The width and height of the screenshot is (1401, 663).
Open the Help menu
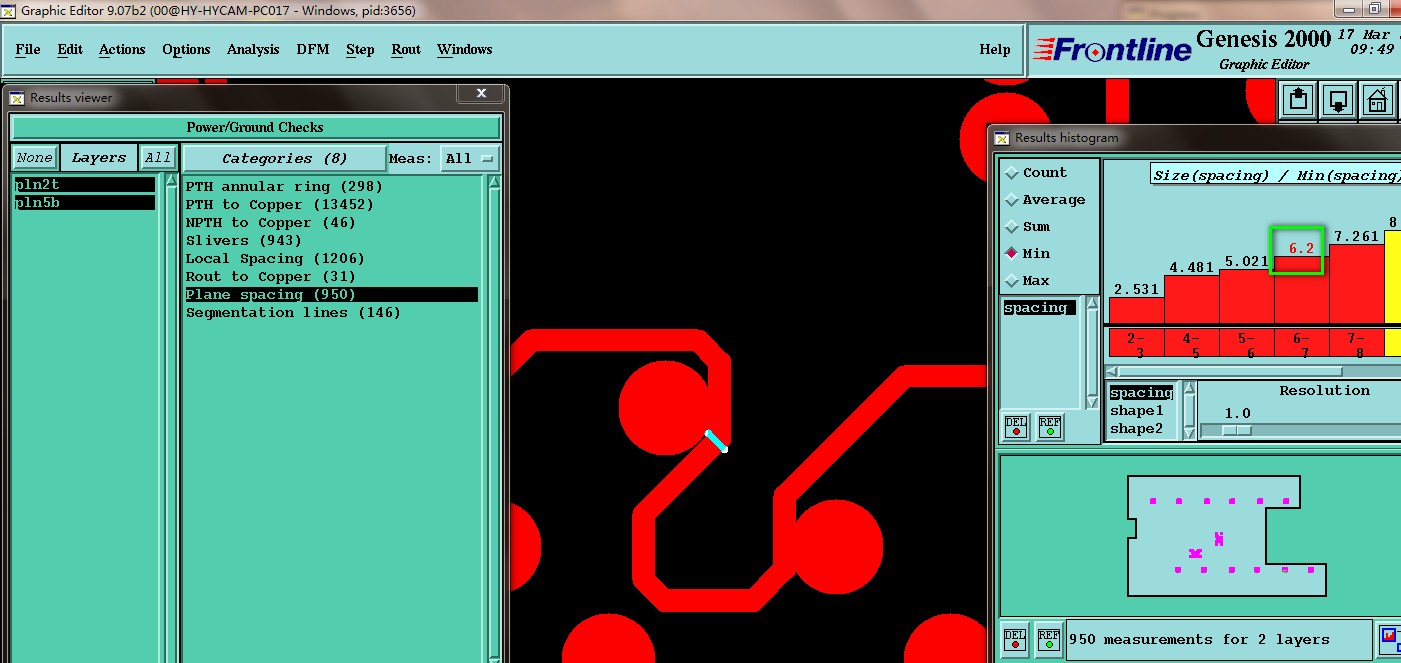995,49
